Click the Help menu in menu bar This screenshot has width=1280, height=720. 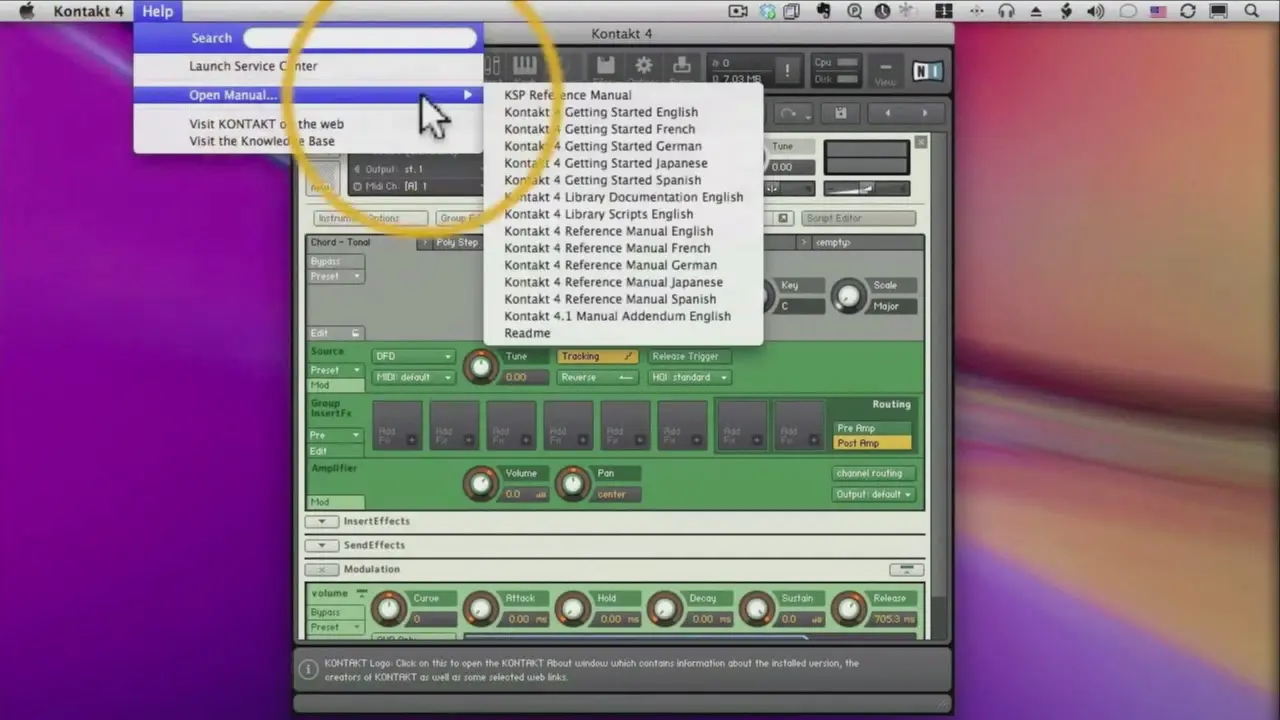158,11
